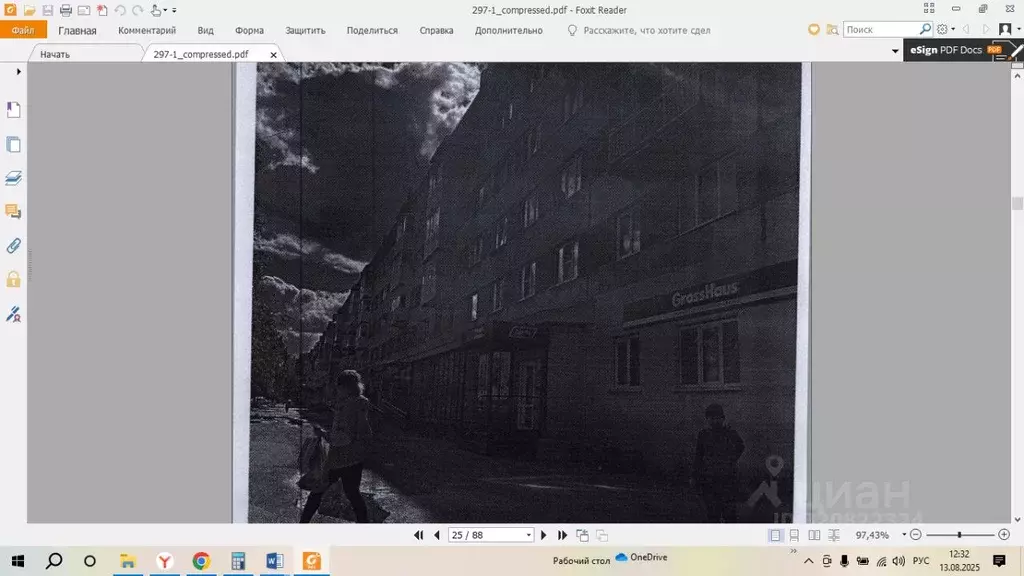Click into the Поиск search field
The height and width of the screenshot is (576, 1024).
pyautogui.click(x=882, y=29)
